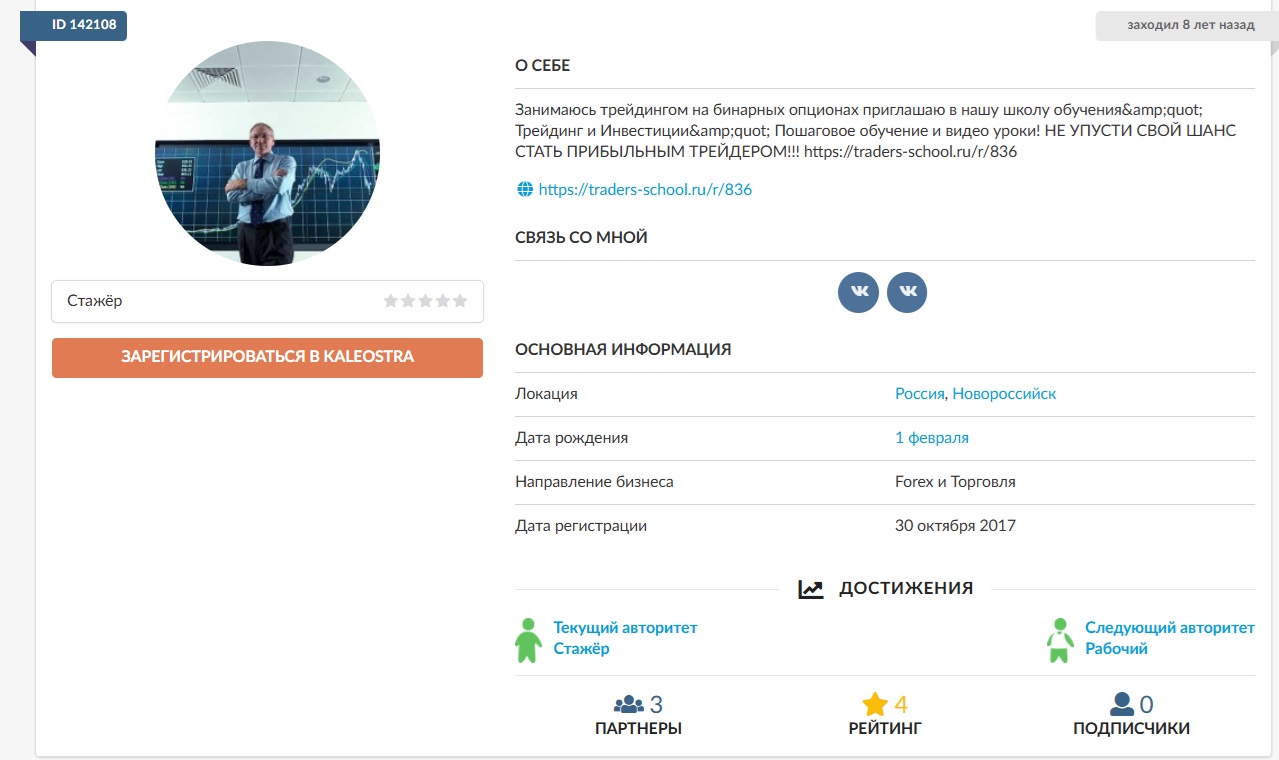
Task: Click the Рабочий next authority figure icon
Action: click(x=1060, y=639)
